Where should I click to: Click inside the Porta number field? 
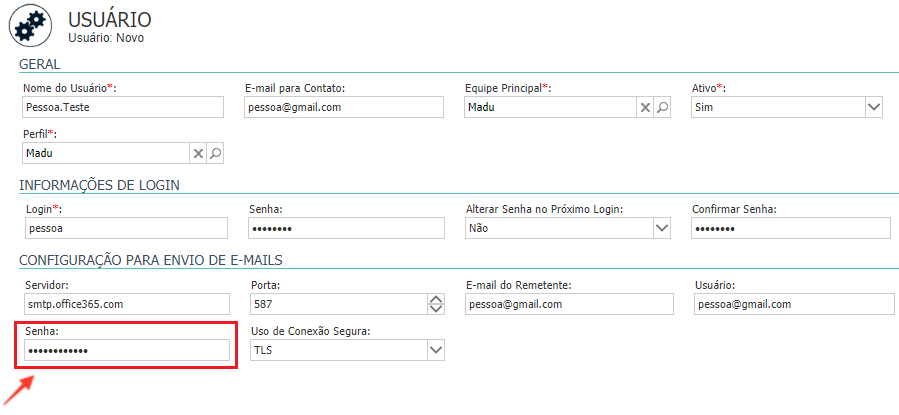[x=339, y=304]
